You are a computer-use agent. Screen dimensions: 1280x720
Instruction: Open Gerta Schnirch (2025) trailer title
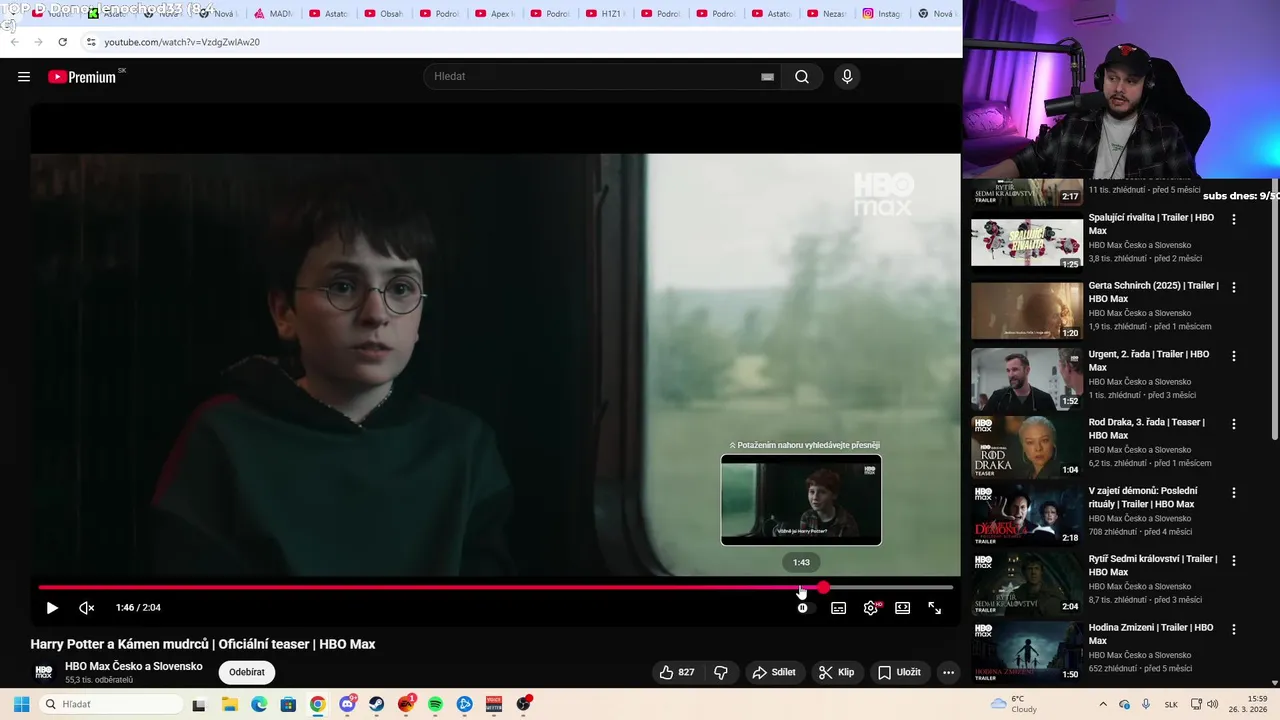tap(1153, 292)
